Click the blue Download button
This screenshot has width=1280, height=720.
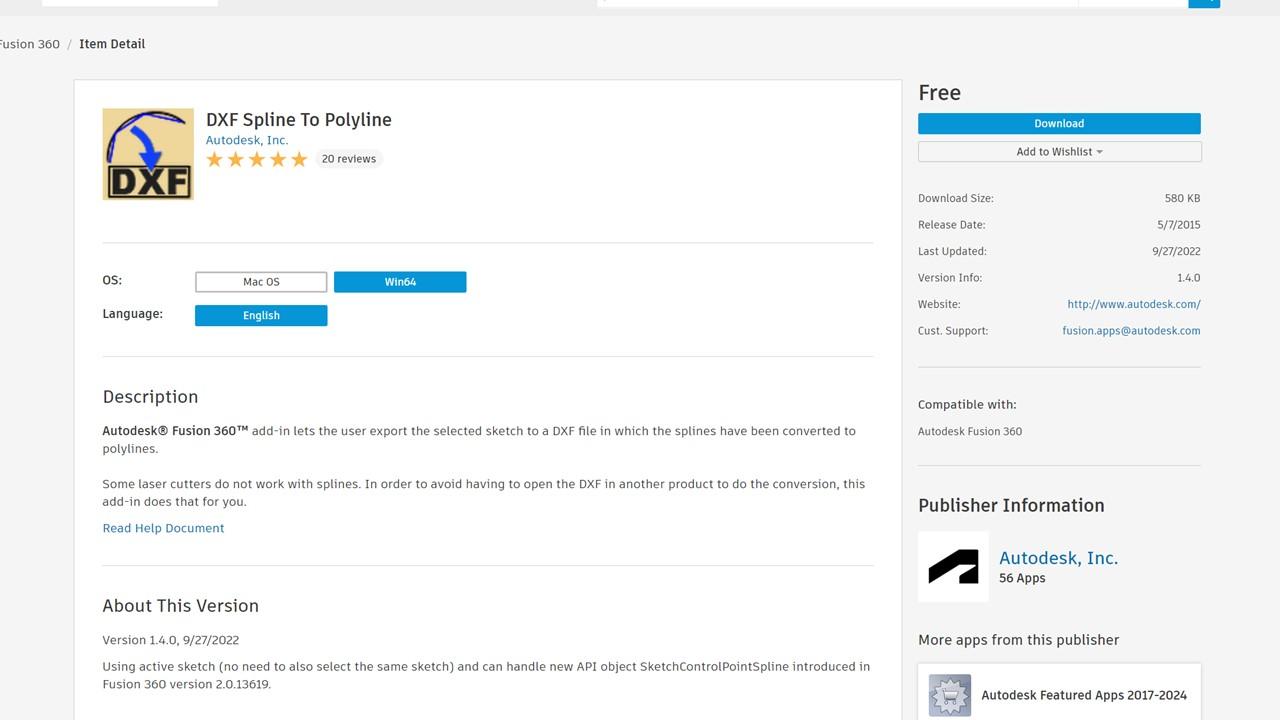click(x=1059, y=124)
